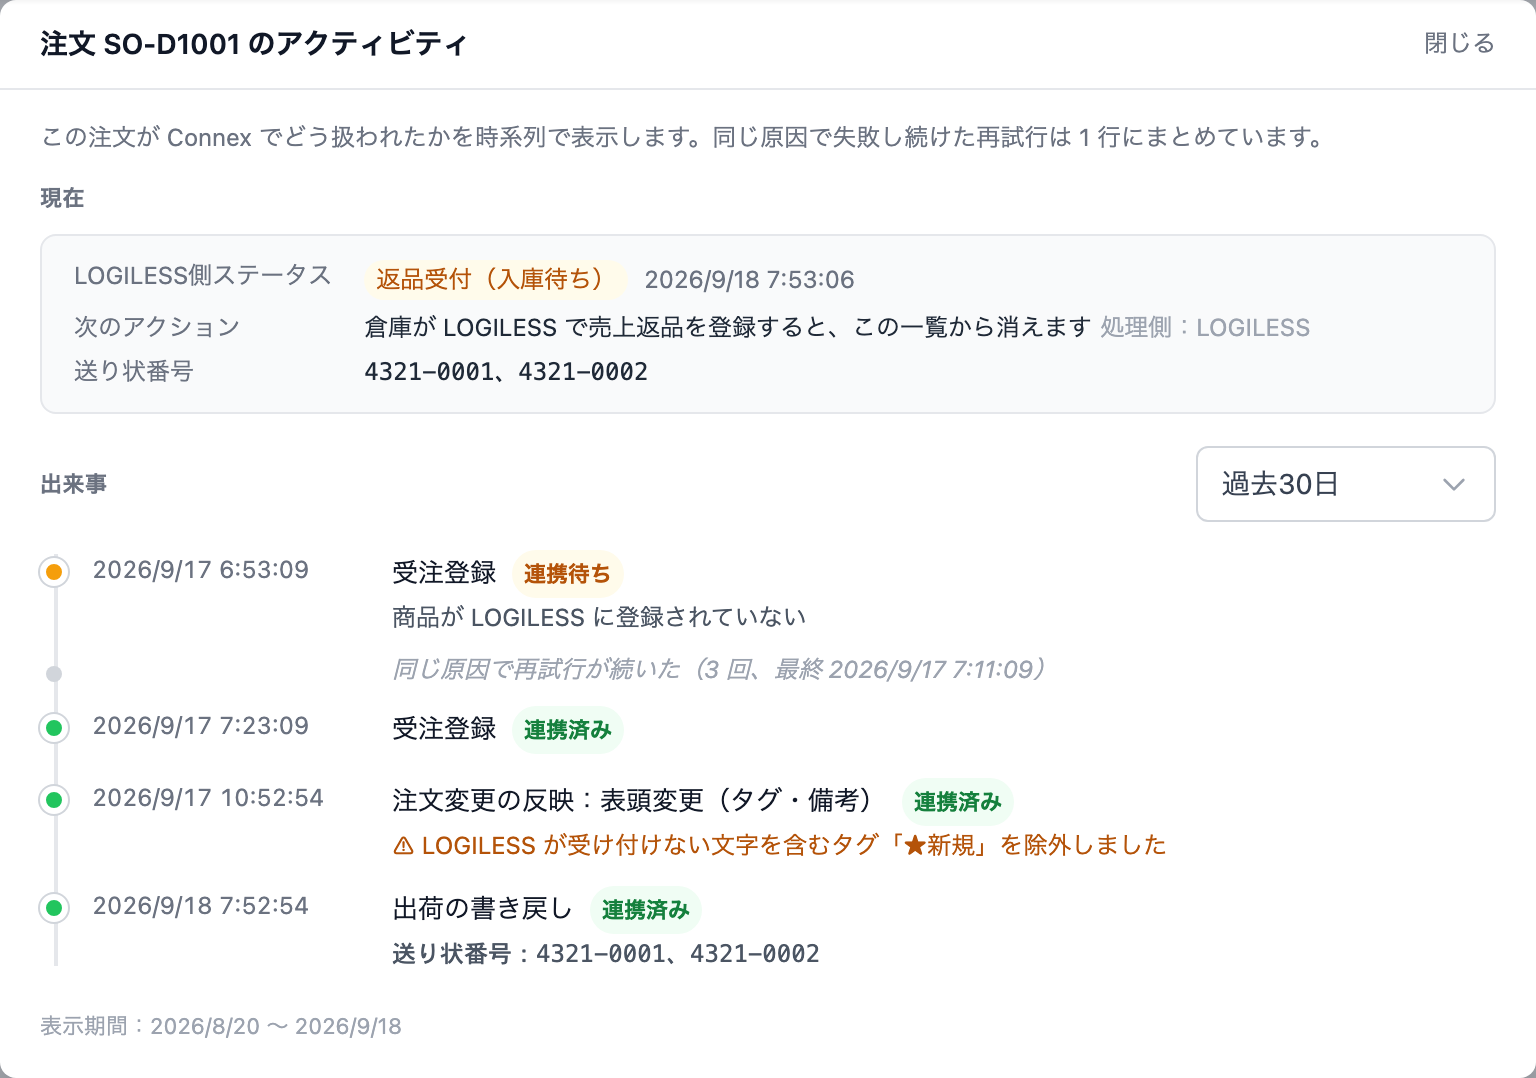The width and height of the screenshot is (1536, 1078).
Task: Click tracking numbers in the 送り状番号 row of the status card
Action: tap(506, 372)
